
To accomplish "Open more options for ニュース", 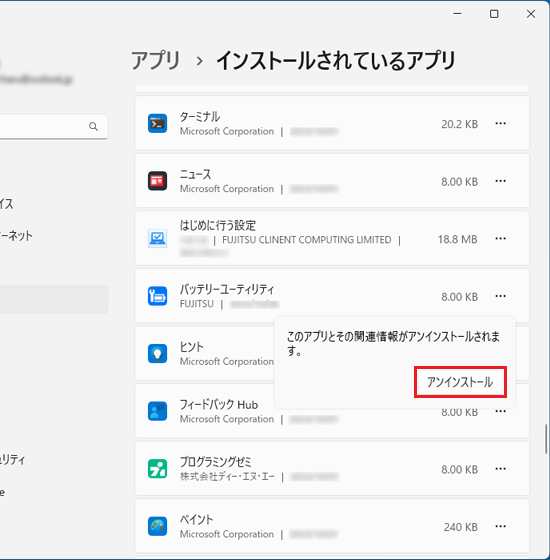I will [x=501, y=181].
